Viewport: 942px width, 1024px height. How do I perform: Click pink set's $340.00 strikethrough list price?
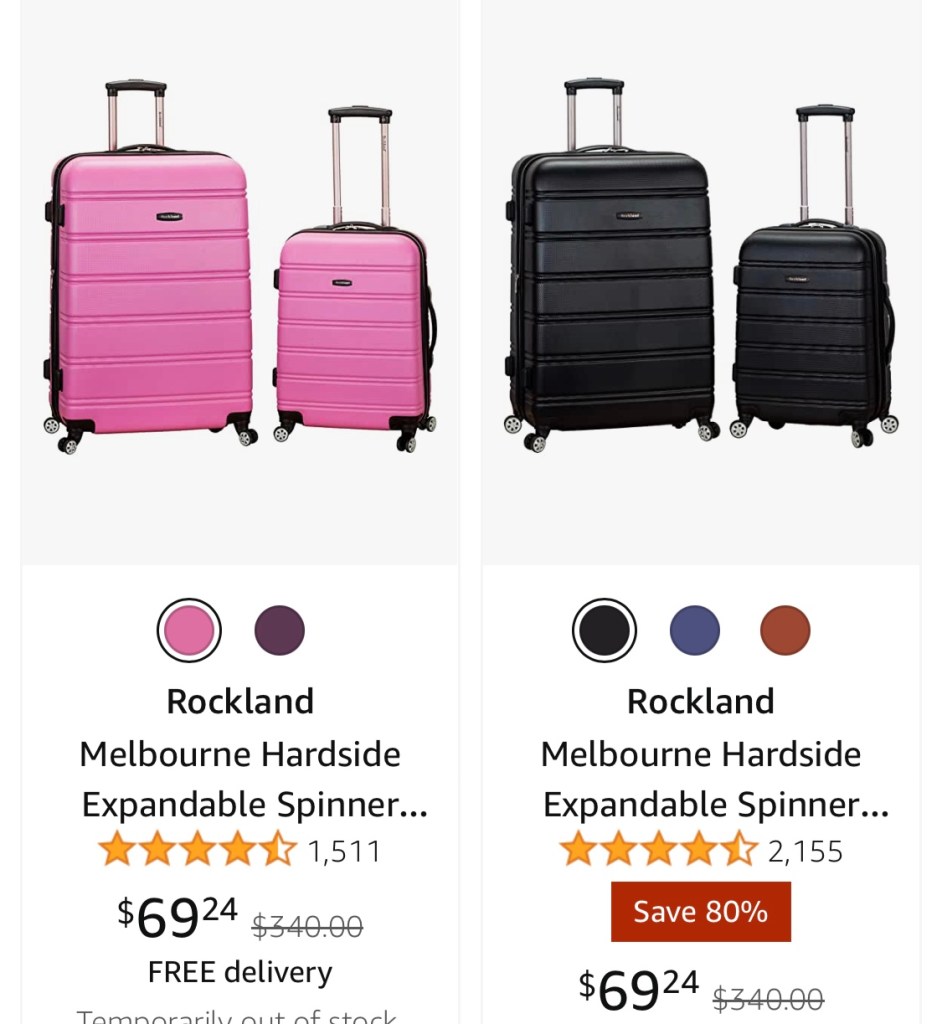[x=307, y=927]
